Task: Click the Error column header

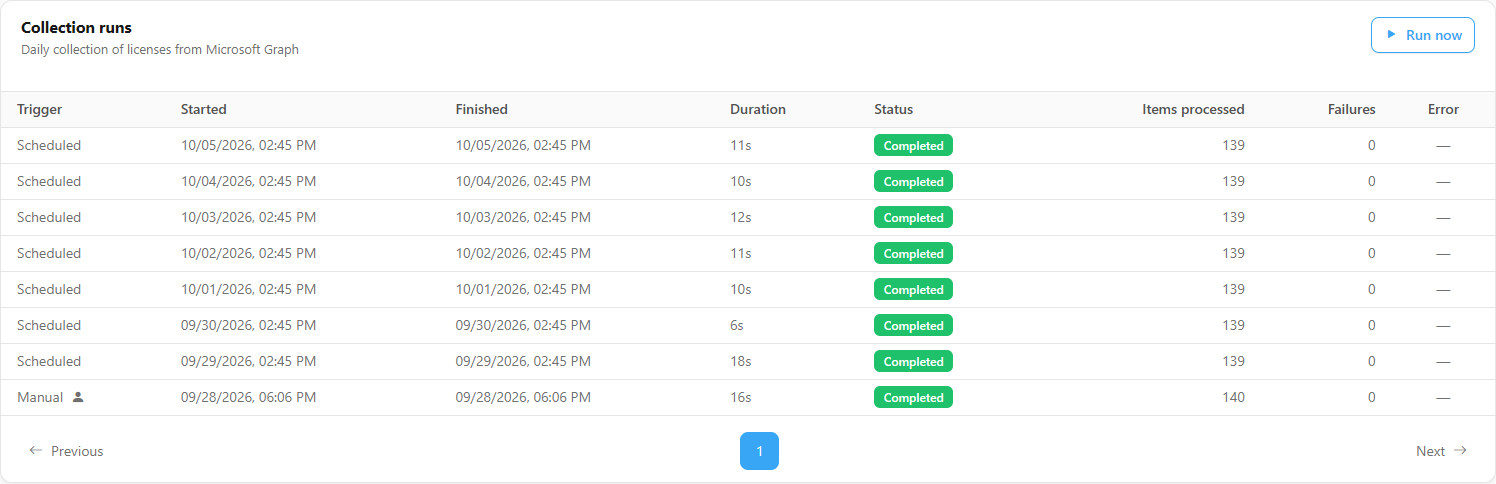Action: point(1443,110)
